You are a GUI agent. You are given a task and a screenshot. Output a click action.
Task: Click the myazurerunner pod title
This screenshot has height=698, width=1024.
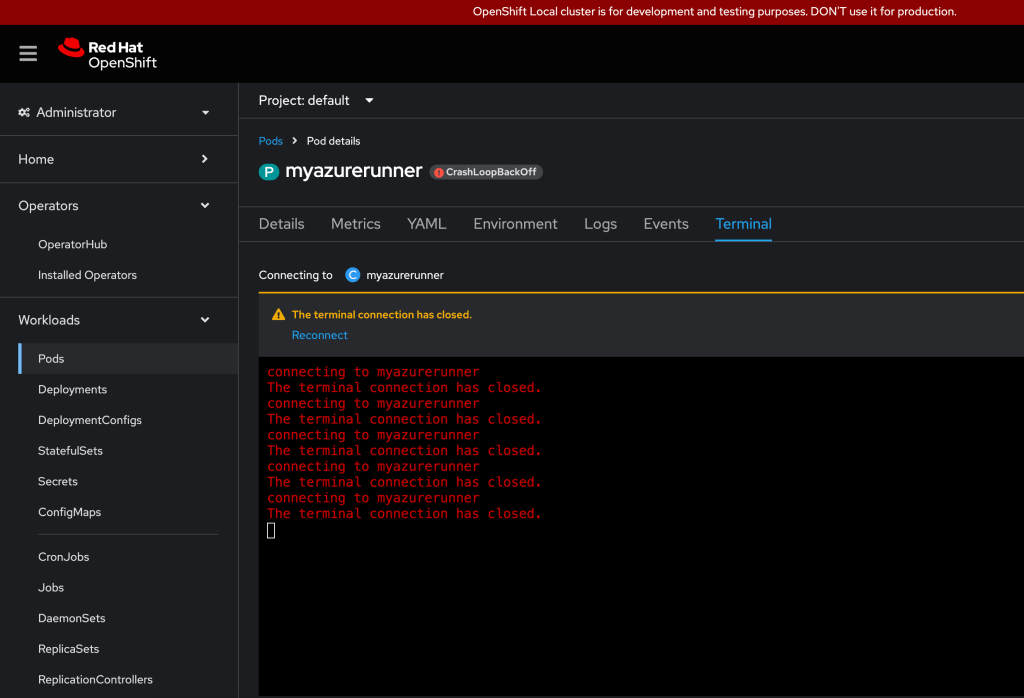pos(353,171)
